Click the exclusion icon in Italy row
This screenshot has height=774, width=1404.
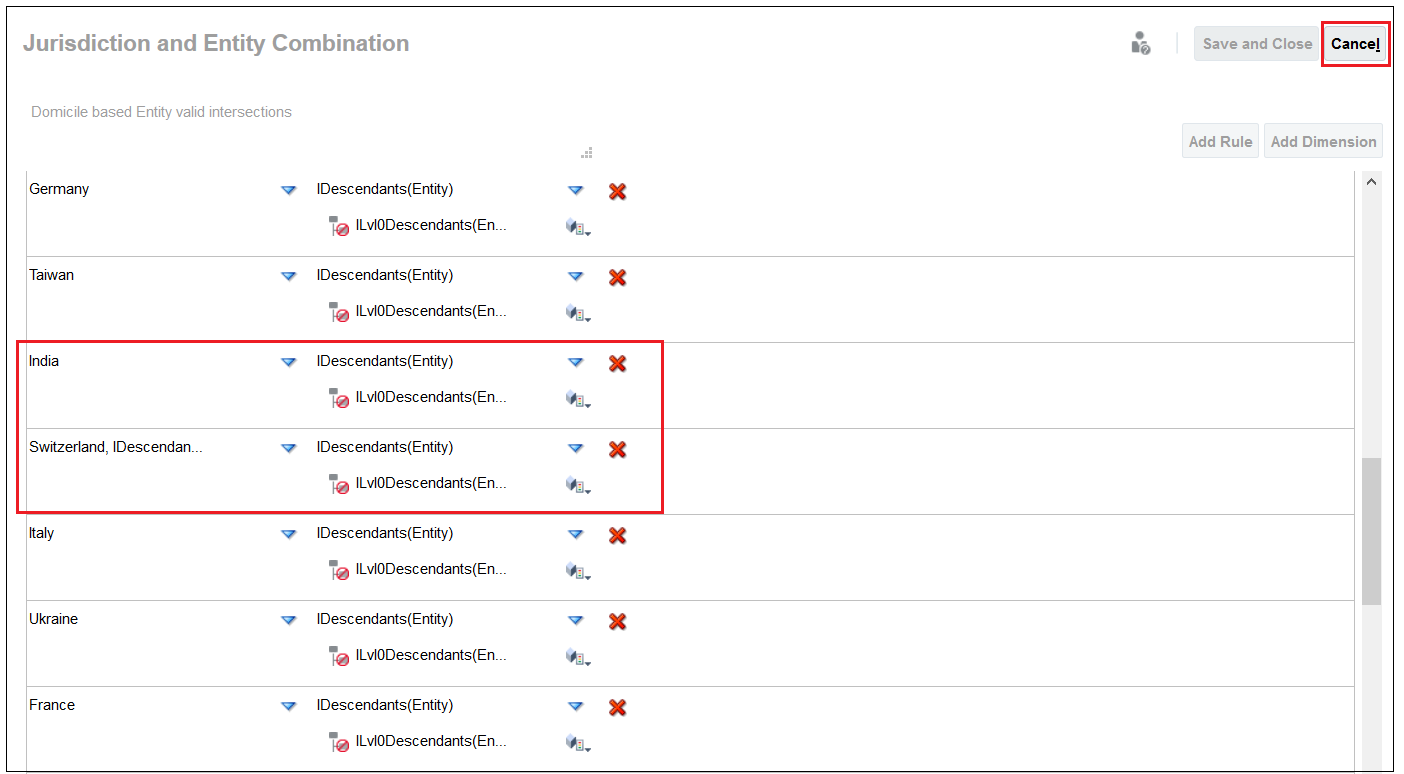click(339, 570)
